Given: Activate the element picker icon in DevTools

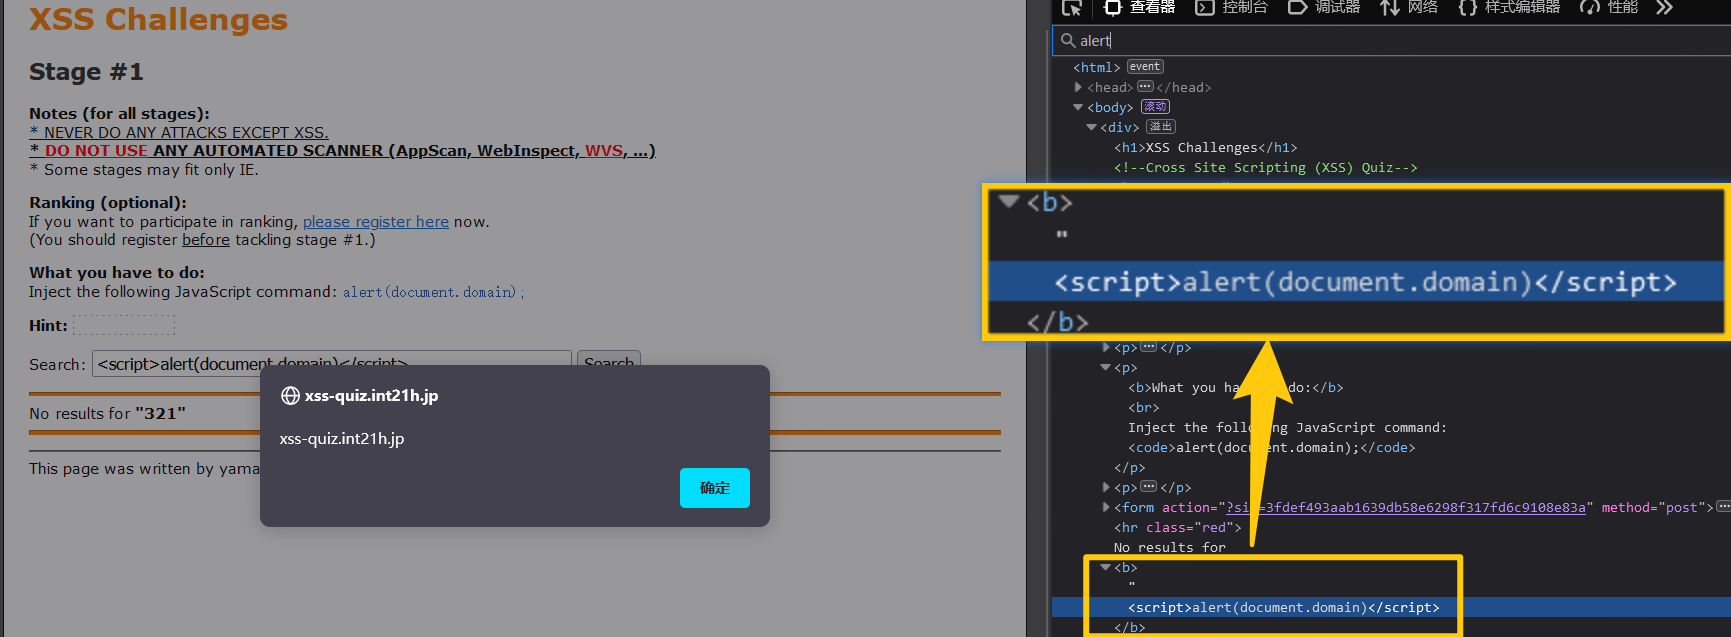Looking at the screenshot, I should [1072, 8].
